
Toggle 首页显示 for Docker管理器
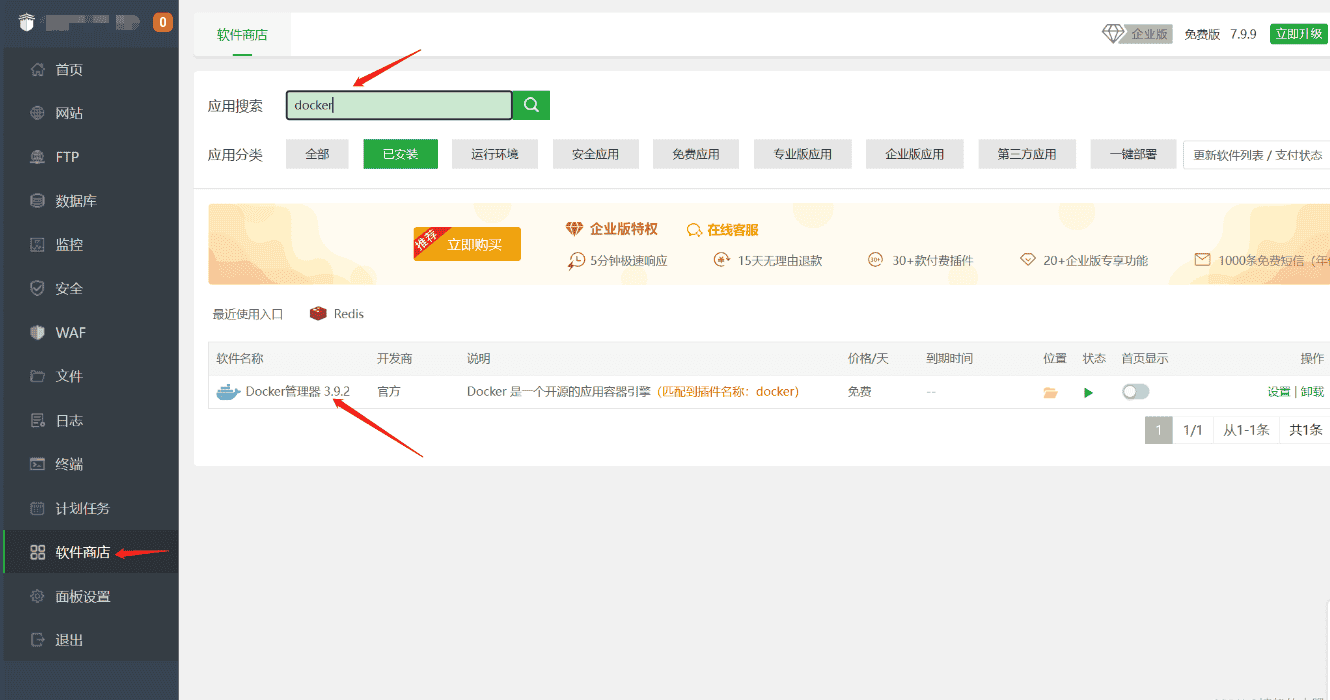1135,392
